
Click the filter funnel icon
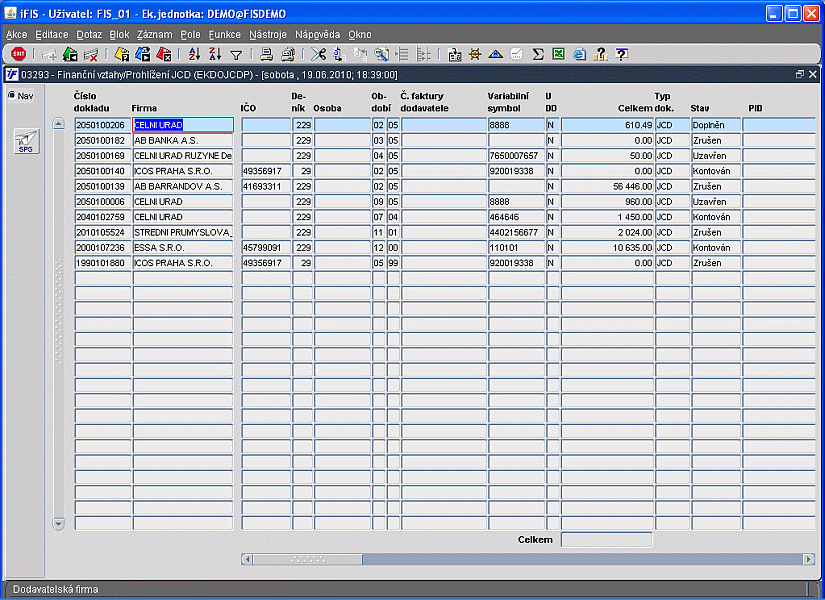pos(236,54)
